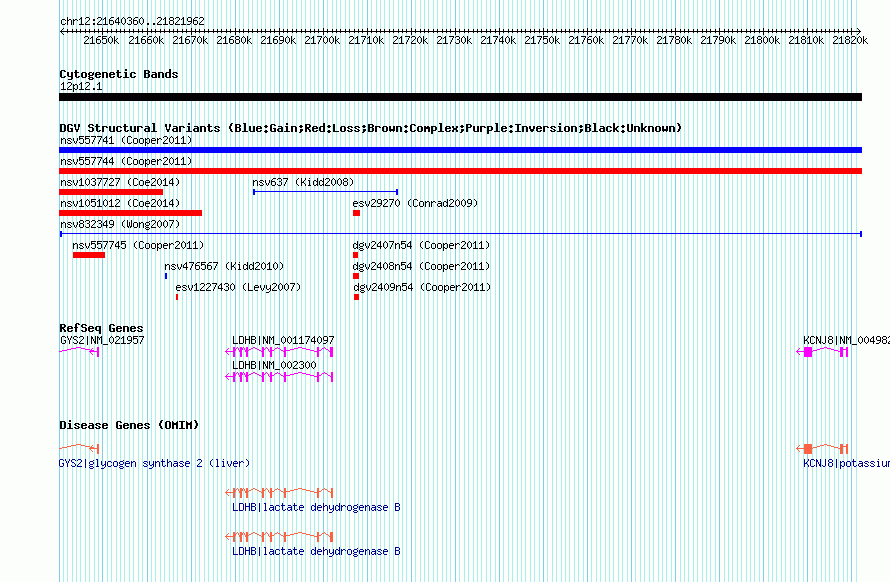Click the RefSeq Genes track title

click(x=101, y=328)
